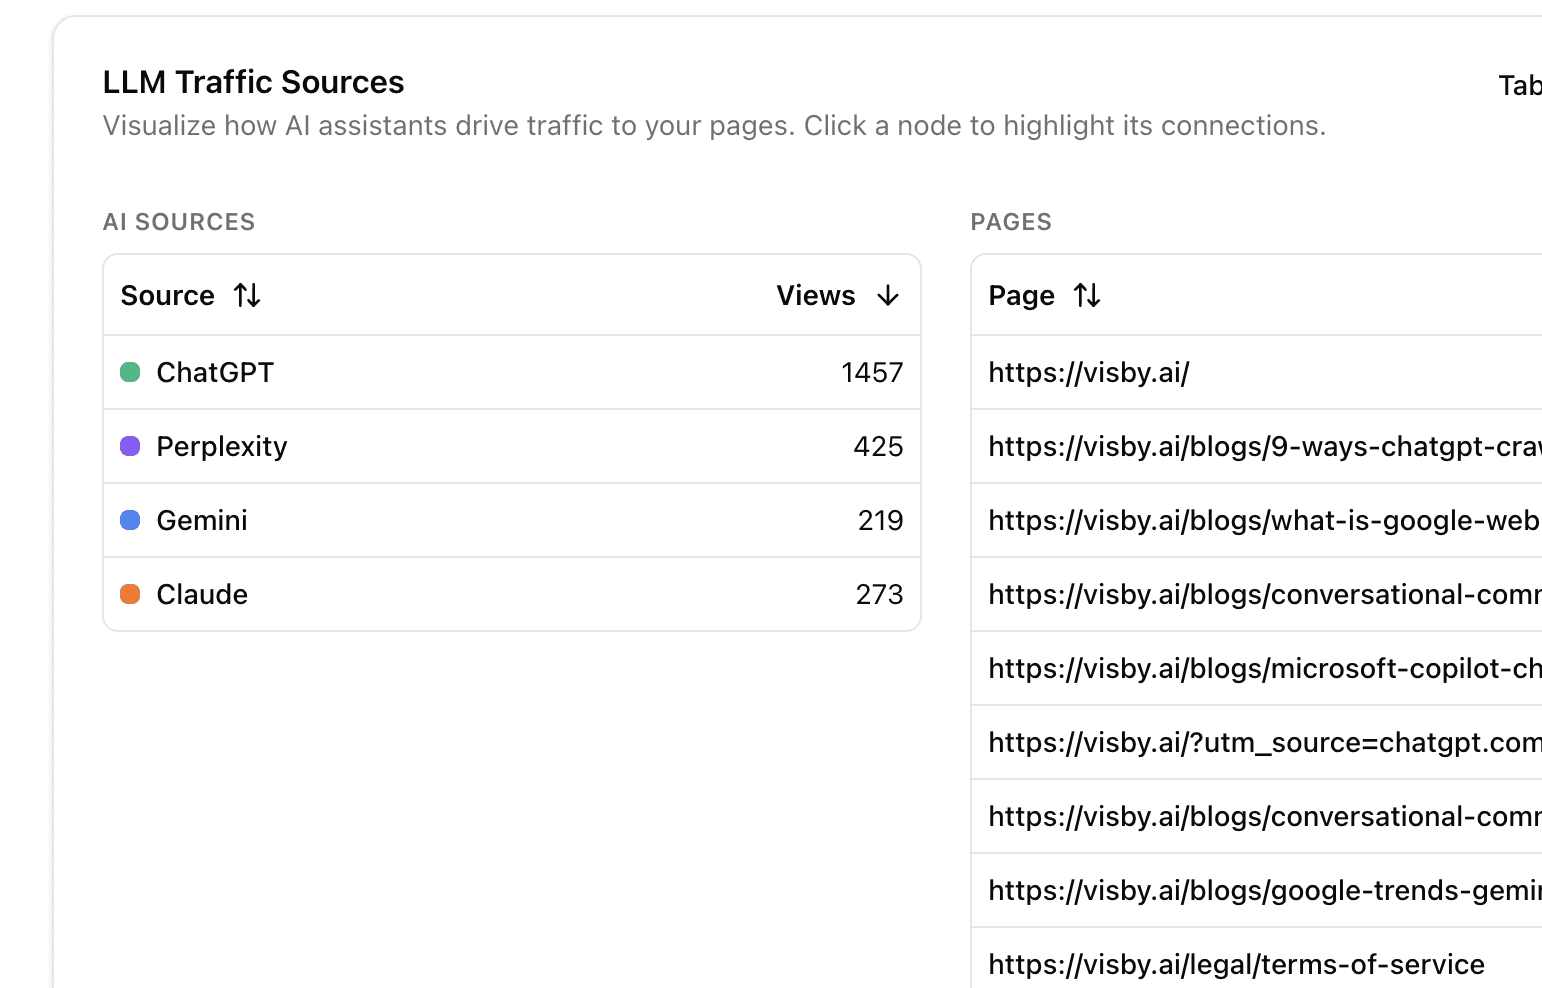Click the Perplexity views value 425

pos(878,446)
